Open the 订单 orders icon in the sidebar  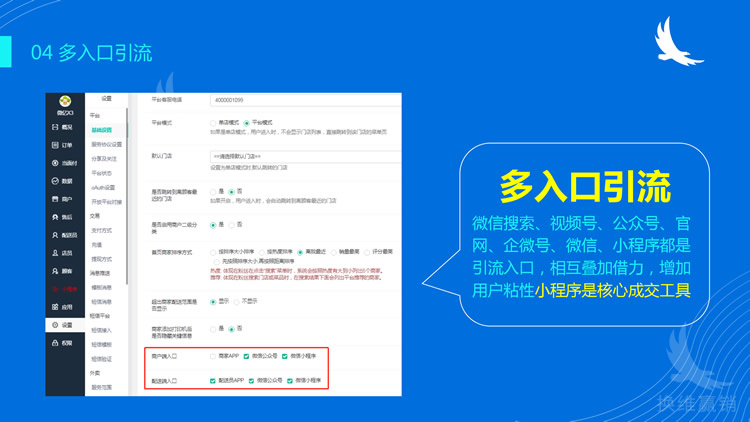[55, 145]
